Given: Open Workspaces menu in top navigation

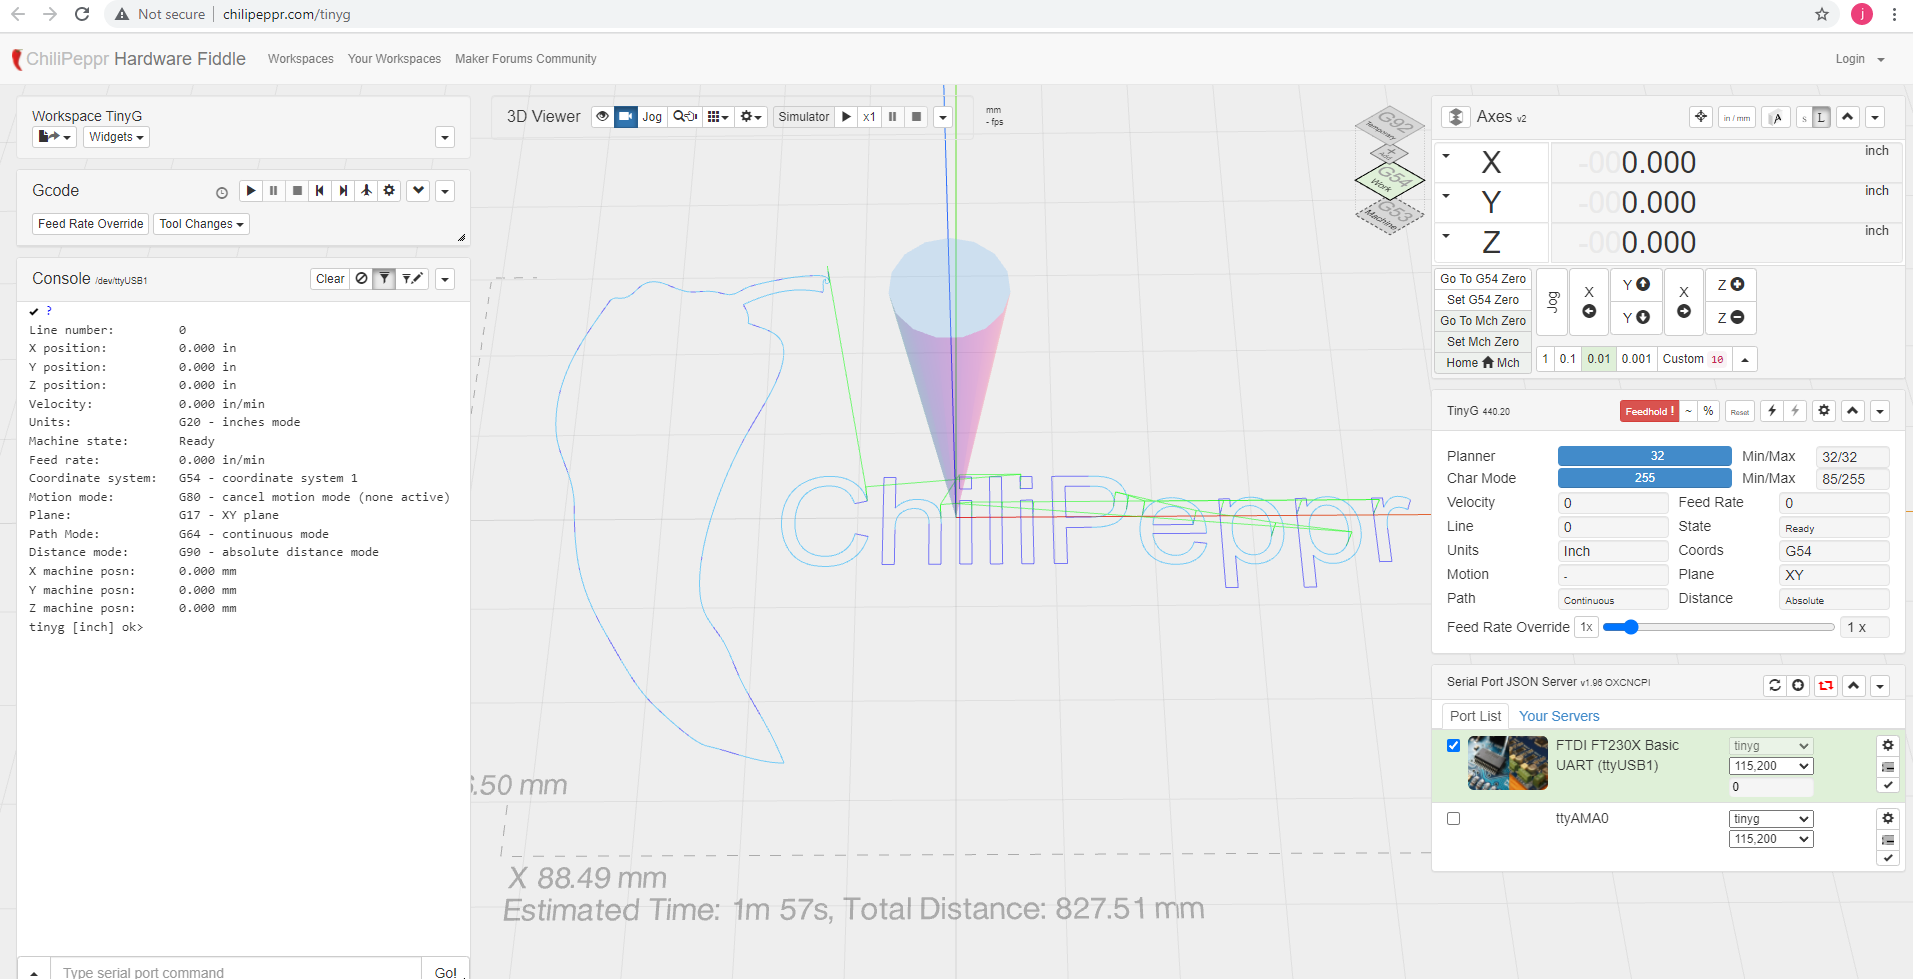Looking at the screenshot, I should click(301, 59).
